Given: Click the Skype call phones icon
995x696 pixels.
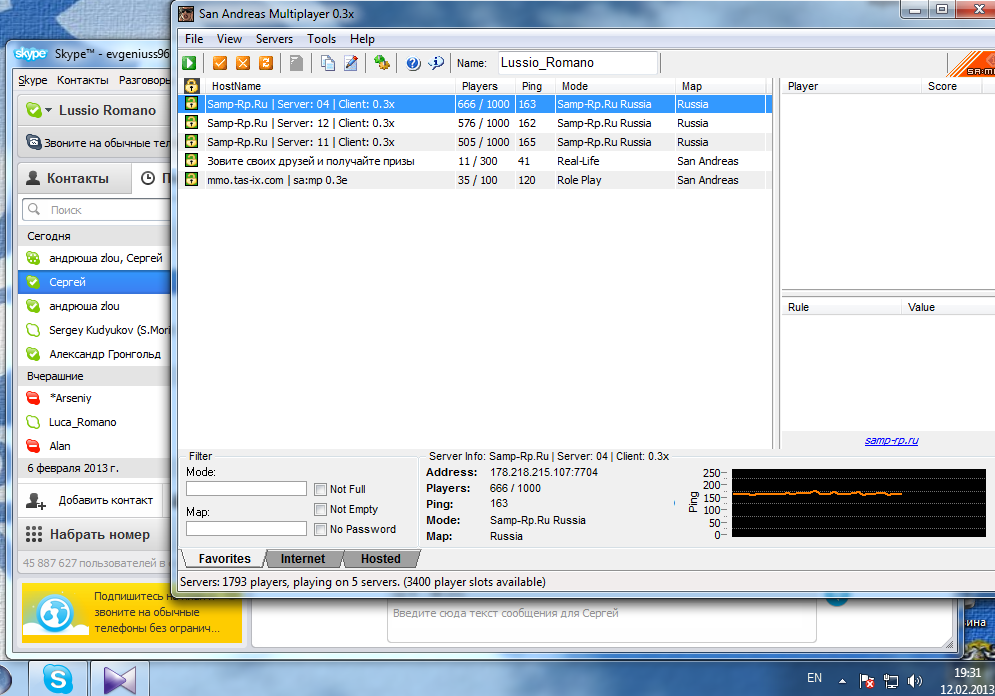Looking at the screenshot, I should pyautogui.click(x=34, y=142).
